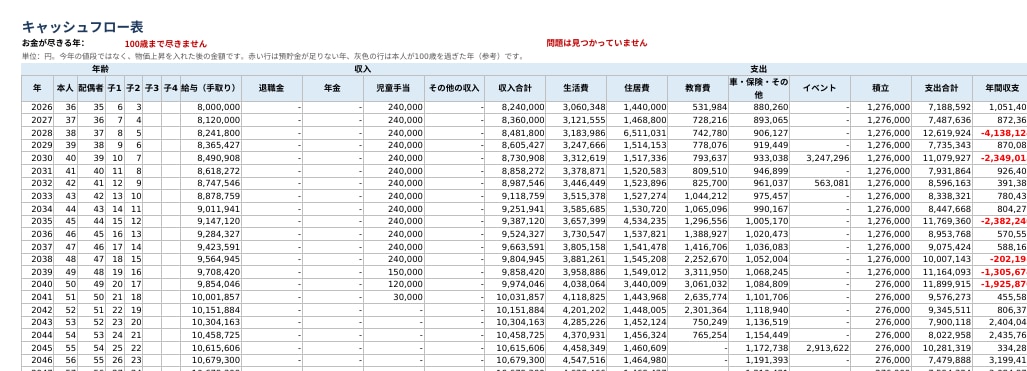Select income total cell 9,974,046

tap(515, 285)
